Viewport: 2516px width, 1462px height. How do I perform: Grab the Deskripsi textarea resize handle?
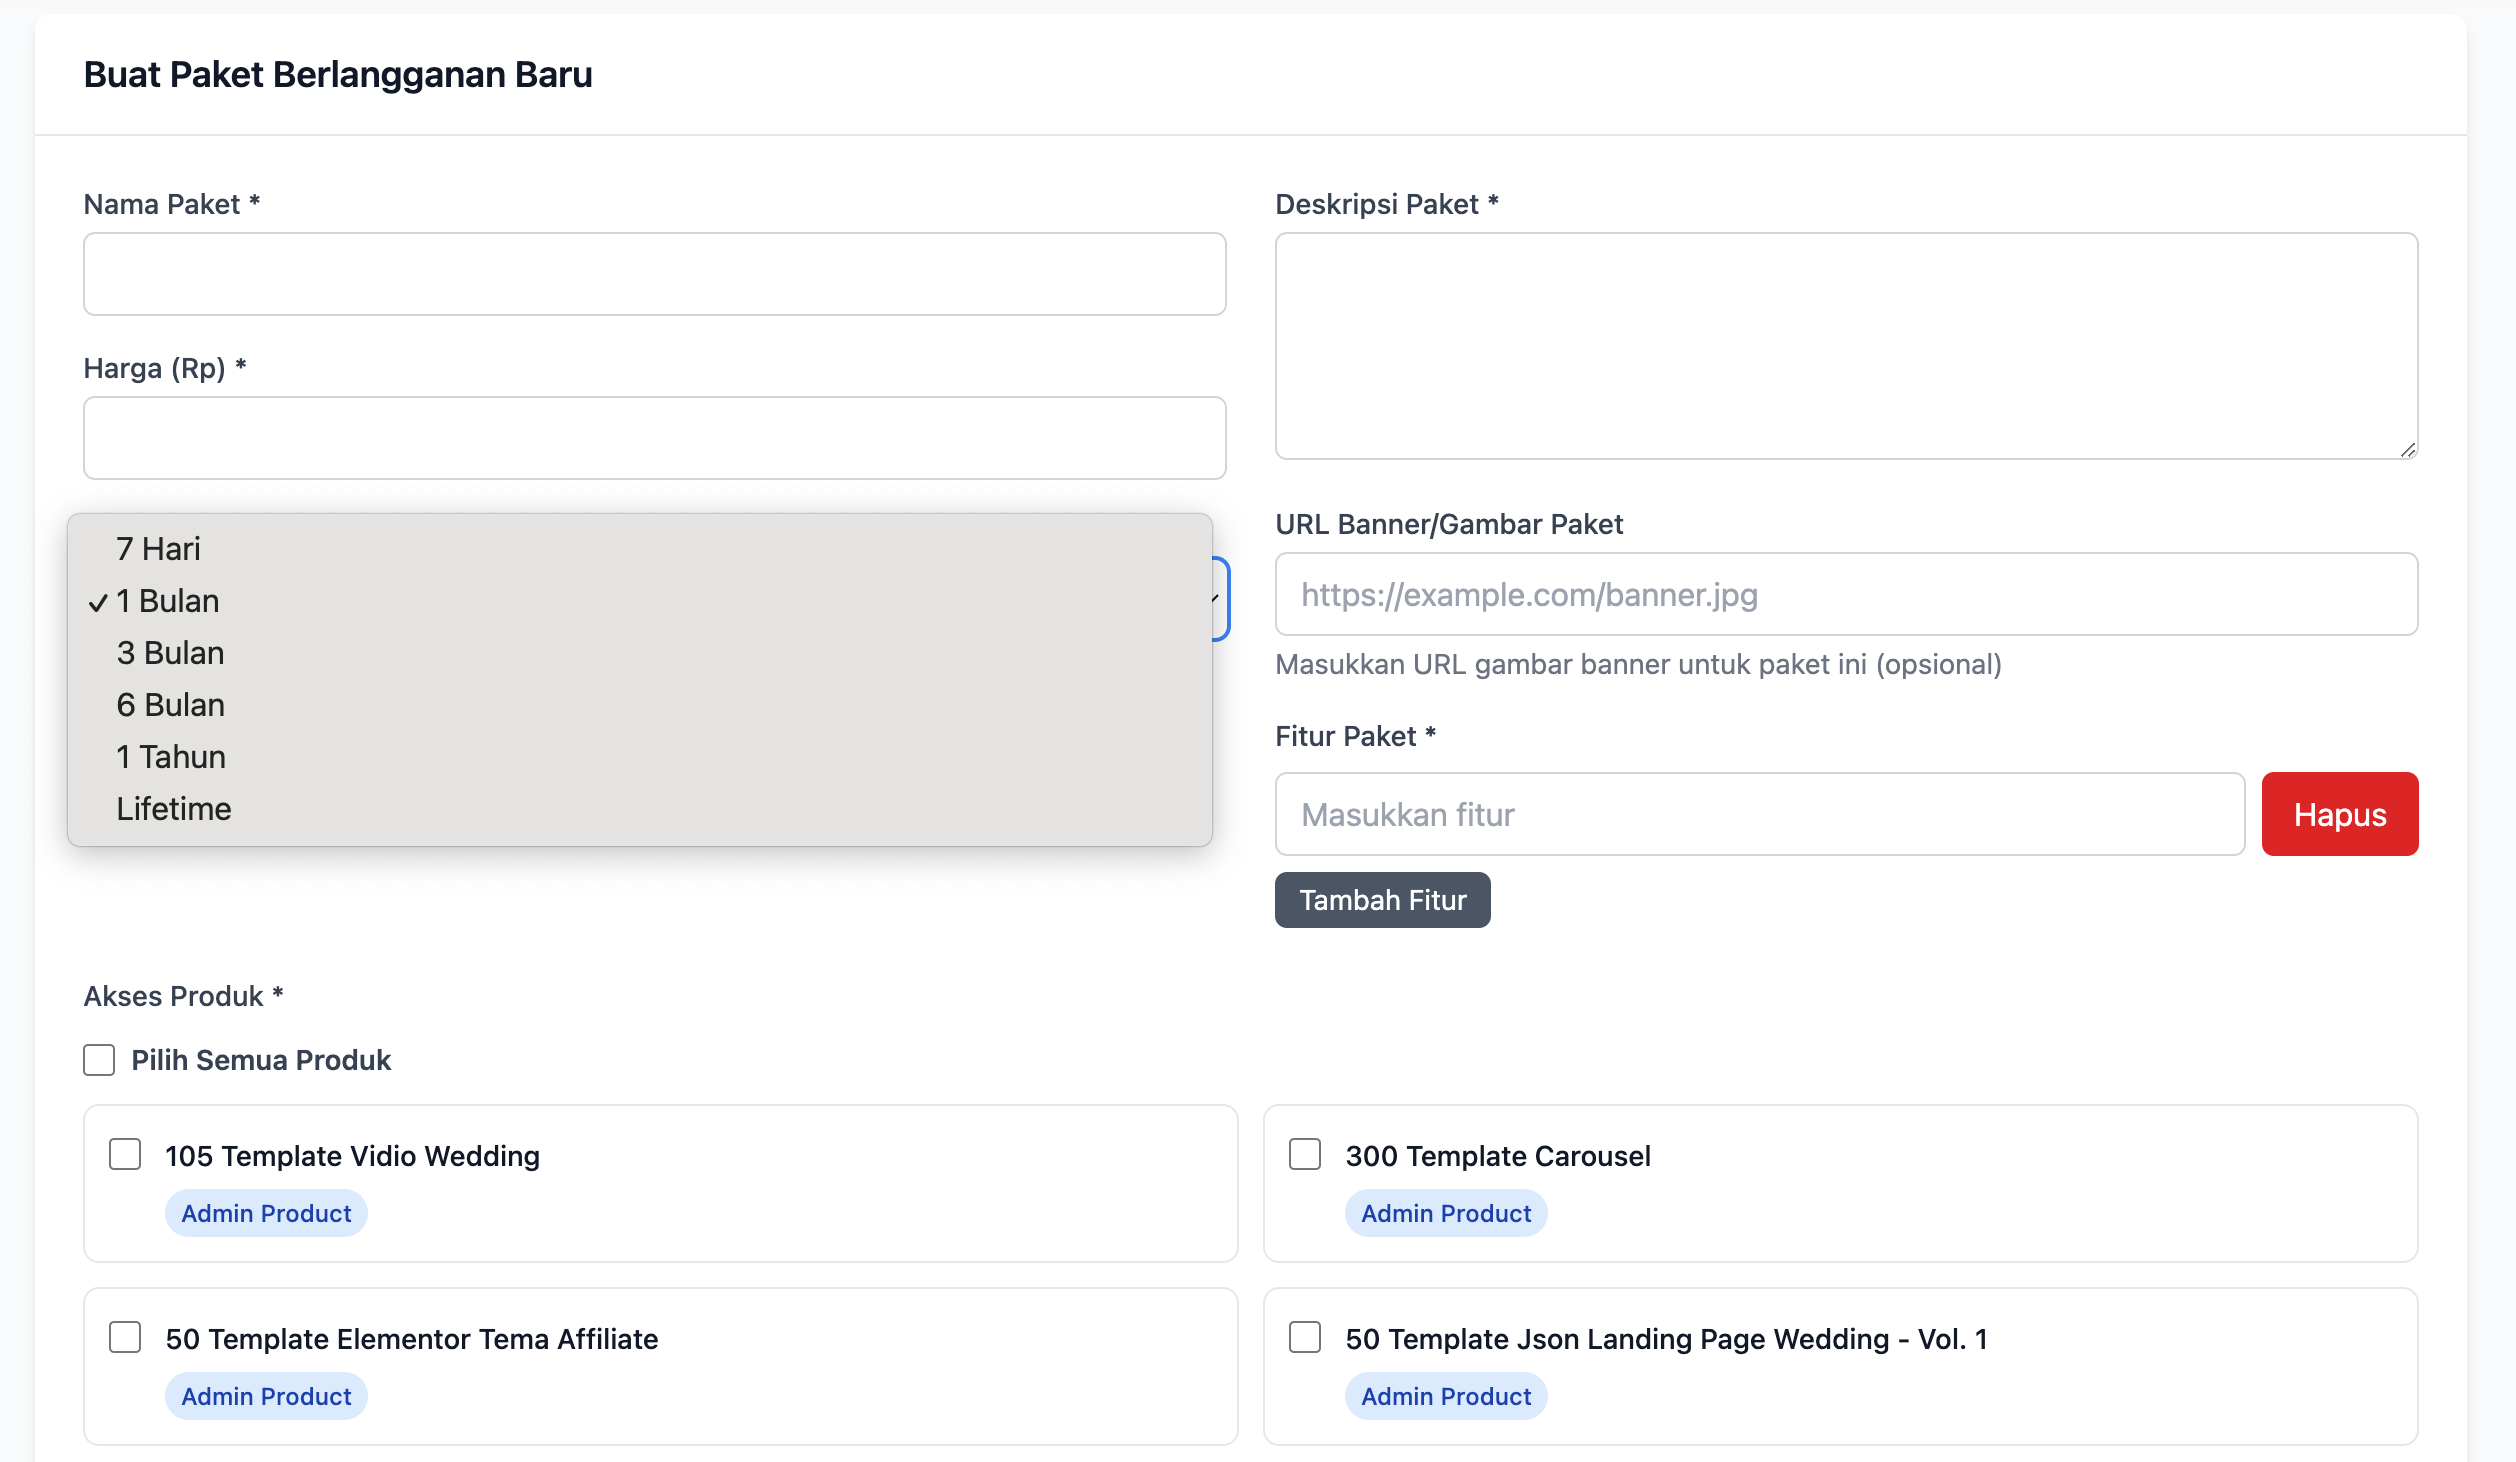2407,450
